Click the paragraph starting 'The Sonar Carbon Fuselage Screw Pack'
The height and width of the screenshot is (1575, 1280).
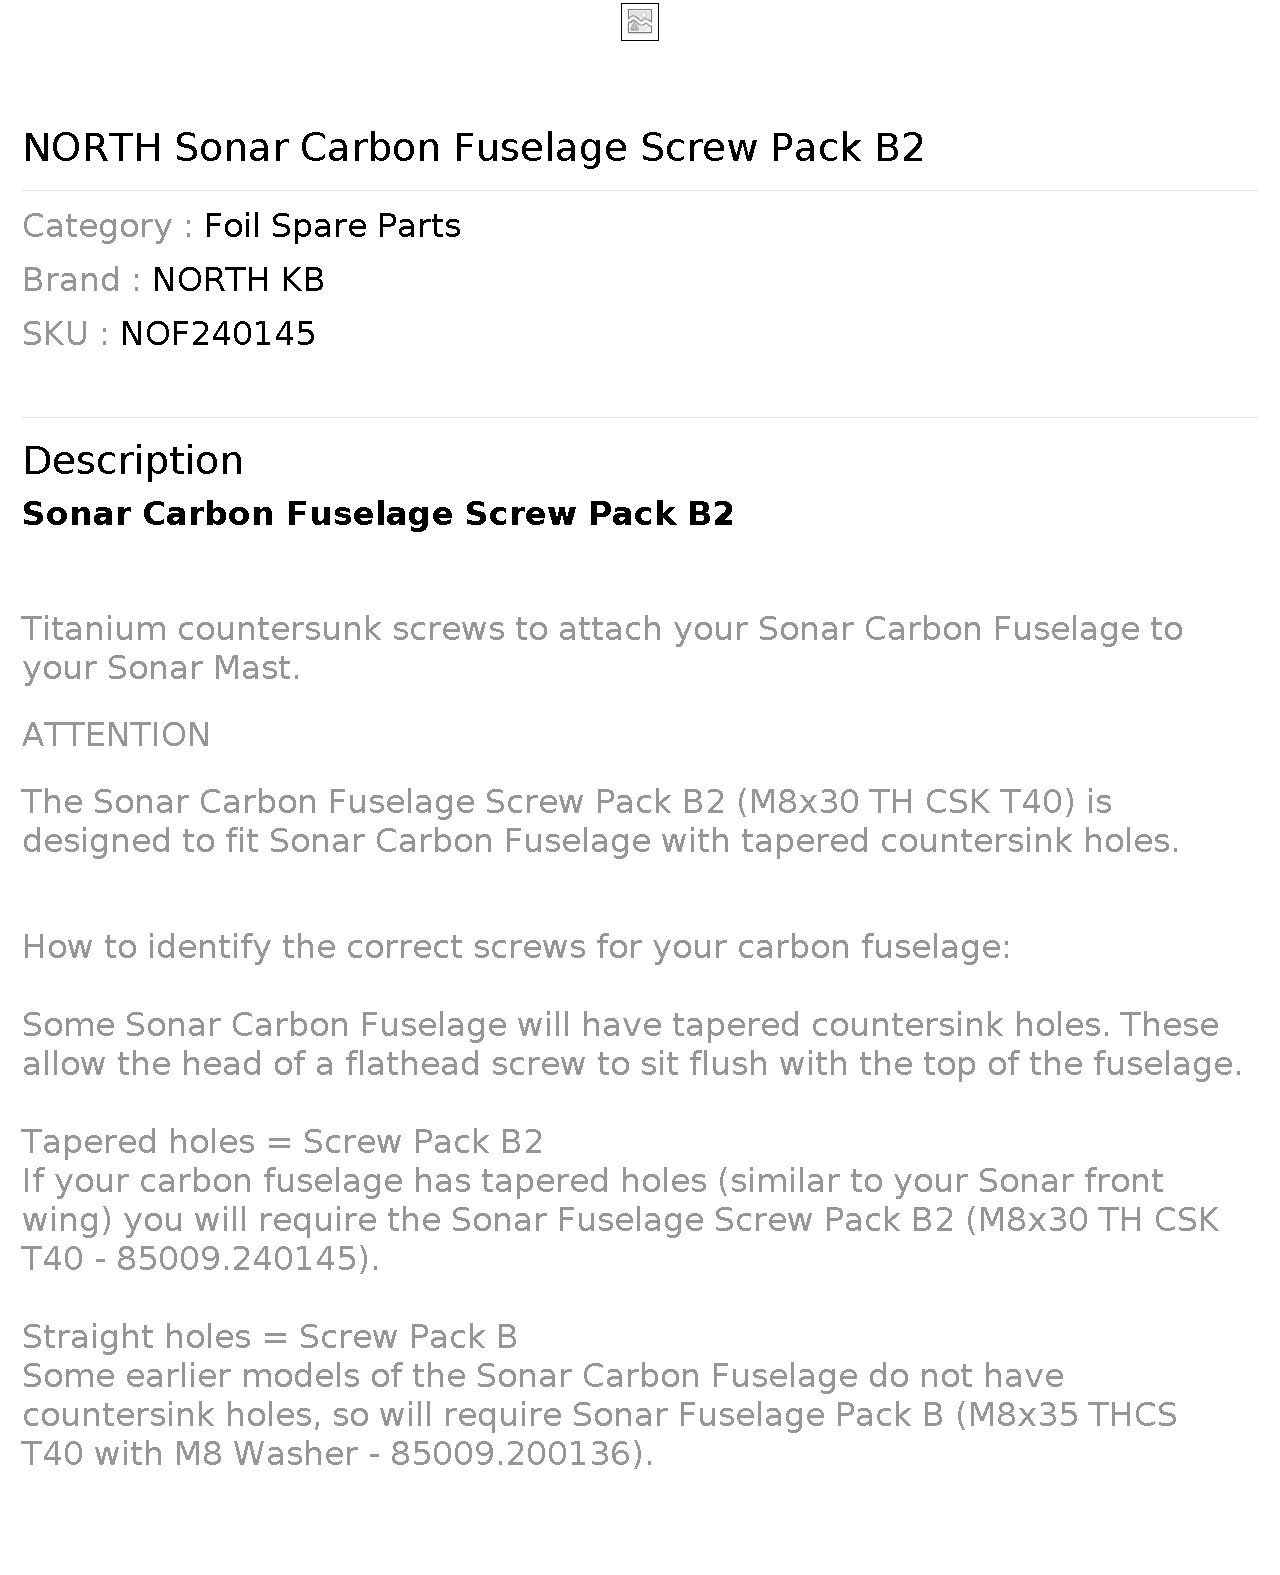[x=600, y=821]
